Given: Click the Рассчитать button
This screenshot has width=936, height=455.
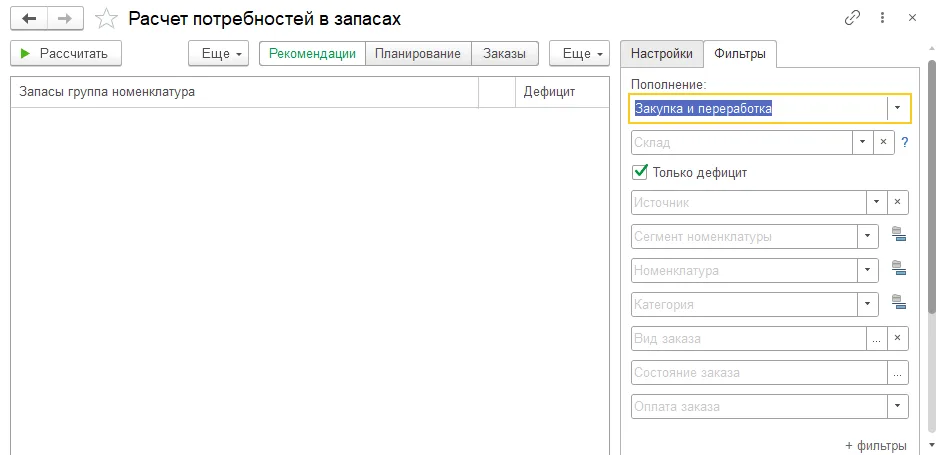Looking at the screenshot, I should click(66, 53).
